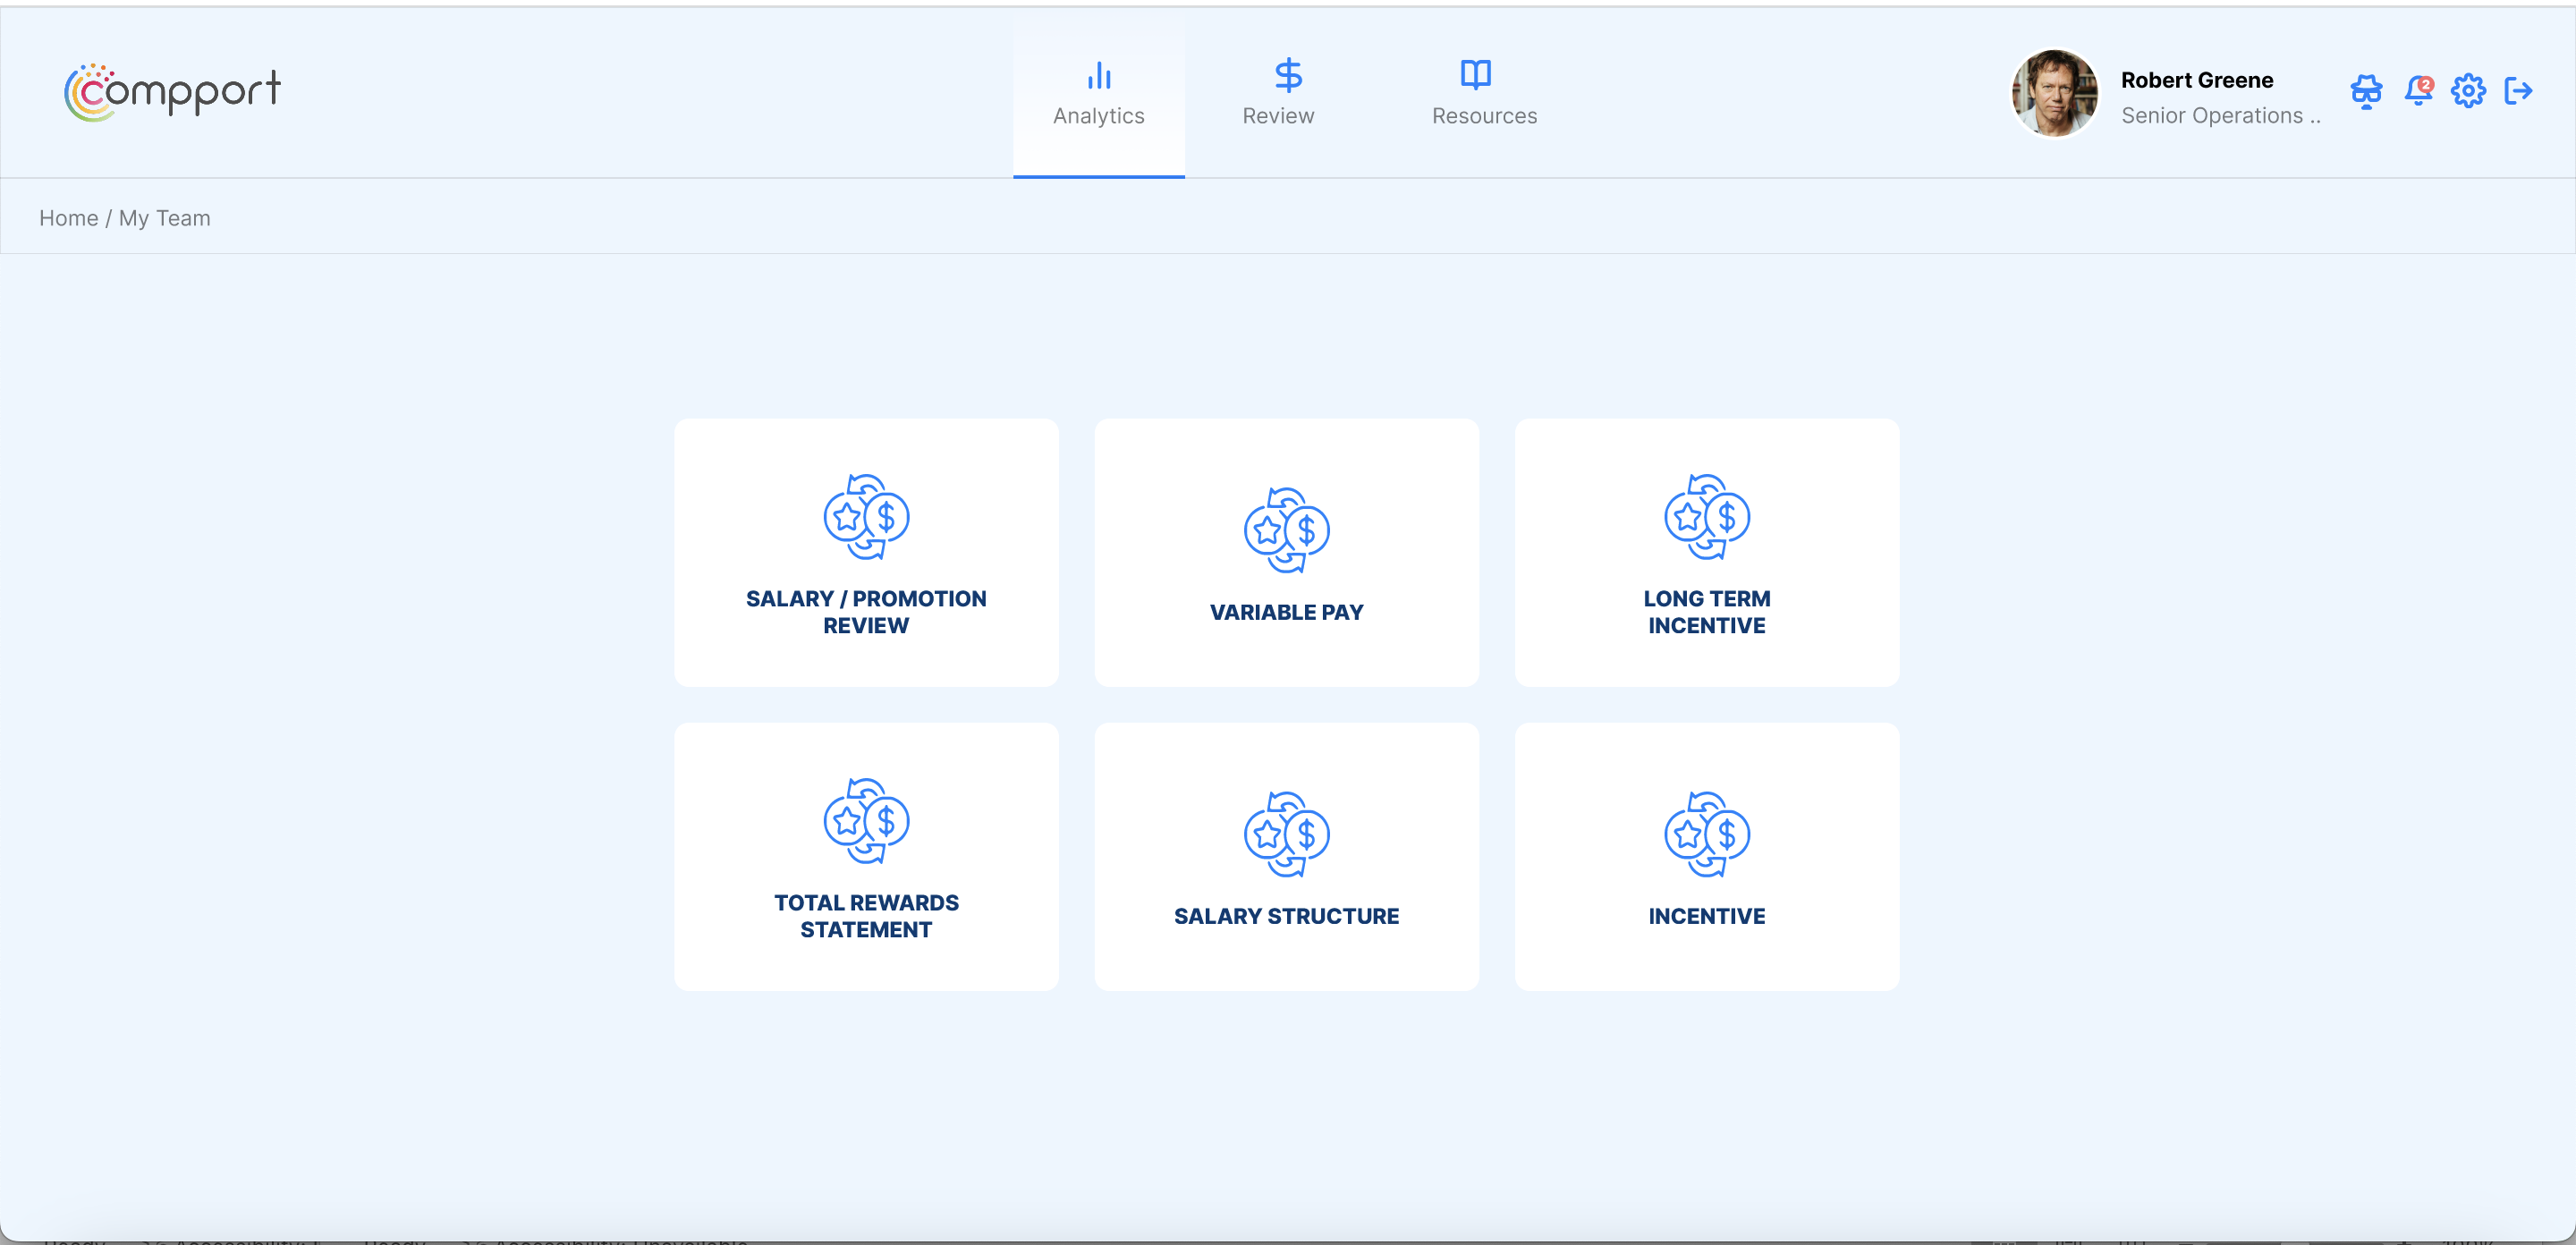Click the My Team breadcrumb
This screenshot has height=1245, width=2576.
[x=165, y=217]
